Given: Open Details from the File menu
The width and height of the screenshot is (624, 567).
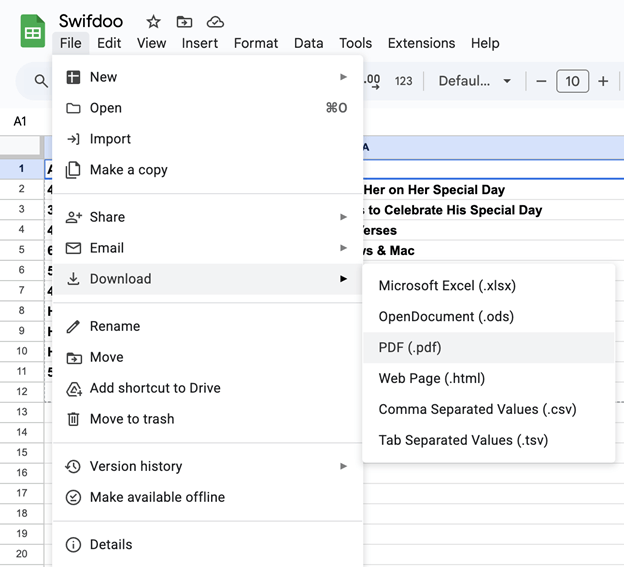Looking at the screenshot, I should [207, 545].
